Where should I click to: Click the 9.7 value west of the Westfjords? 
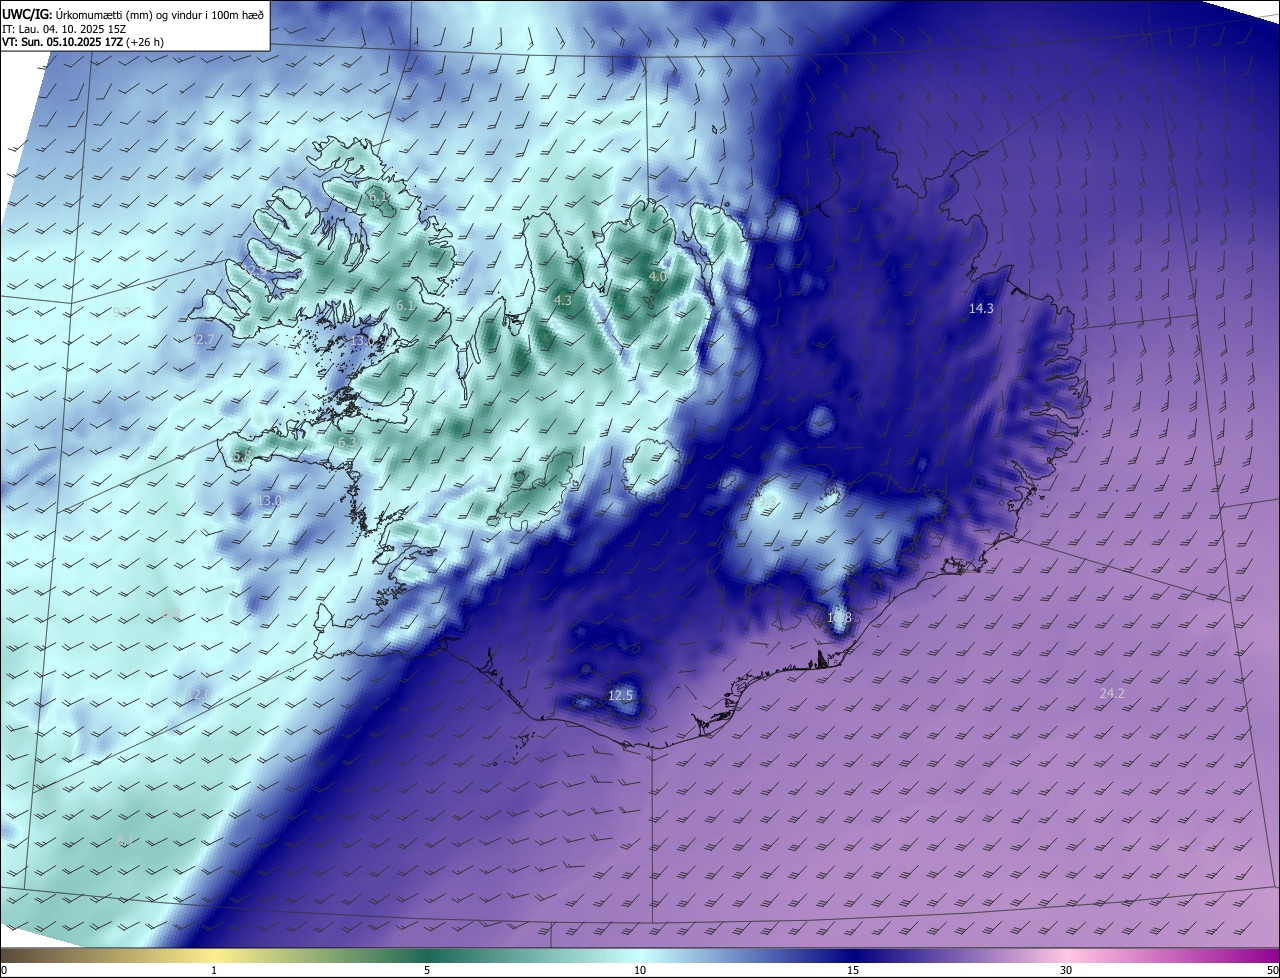[x=121, y=312]
